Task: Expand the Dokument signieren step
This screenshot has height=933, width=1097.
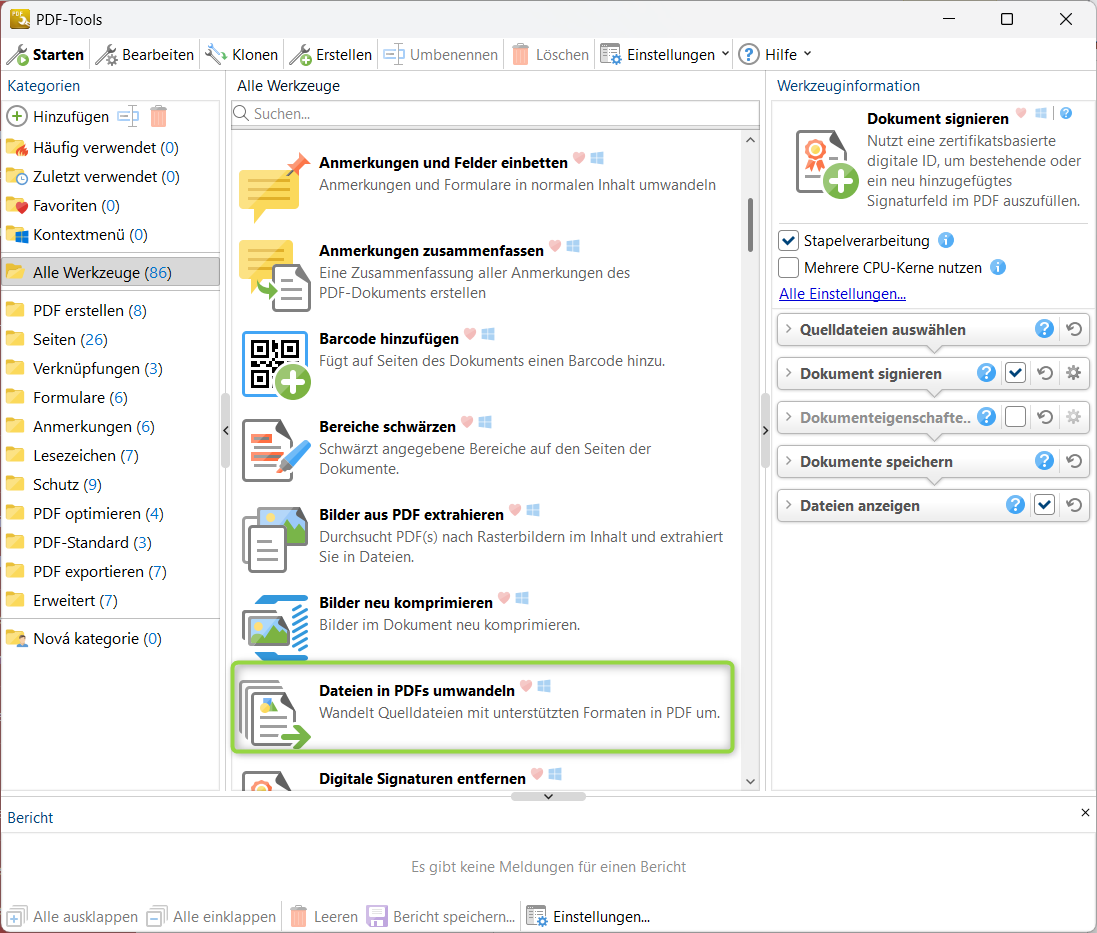Action: coord(788,373)
